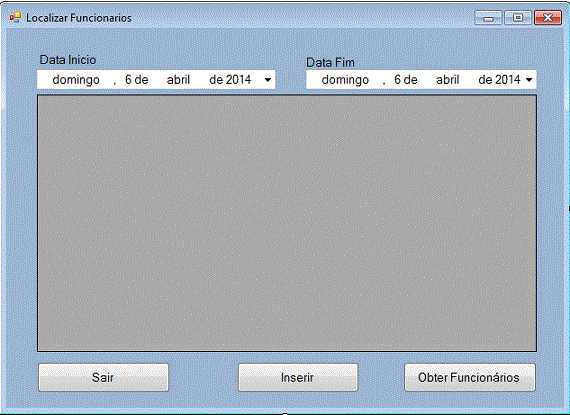
Task: Click the 'Data Fim' label
Action: pos(330,63)
